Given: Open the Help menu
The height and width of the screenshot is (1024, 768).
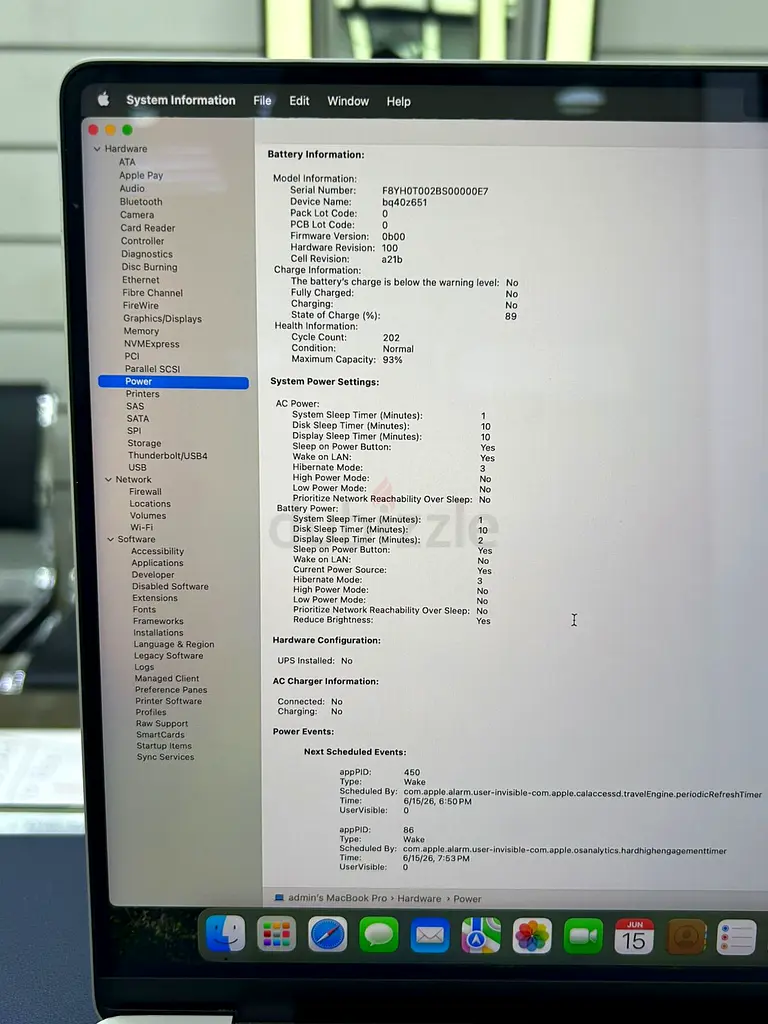Looking at the screenshot, I should (x=398, y=101).
